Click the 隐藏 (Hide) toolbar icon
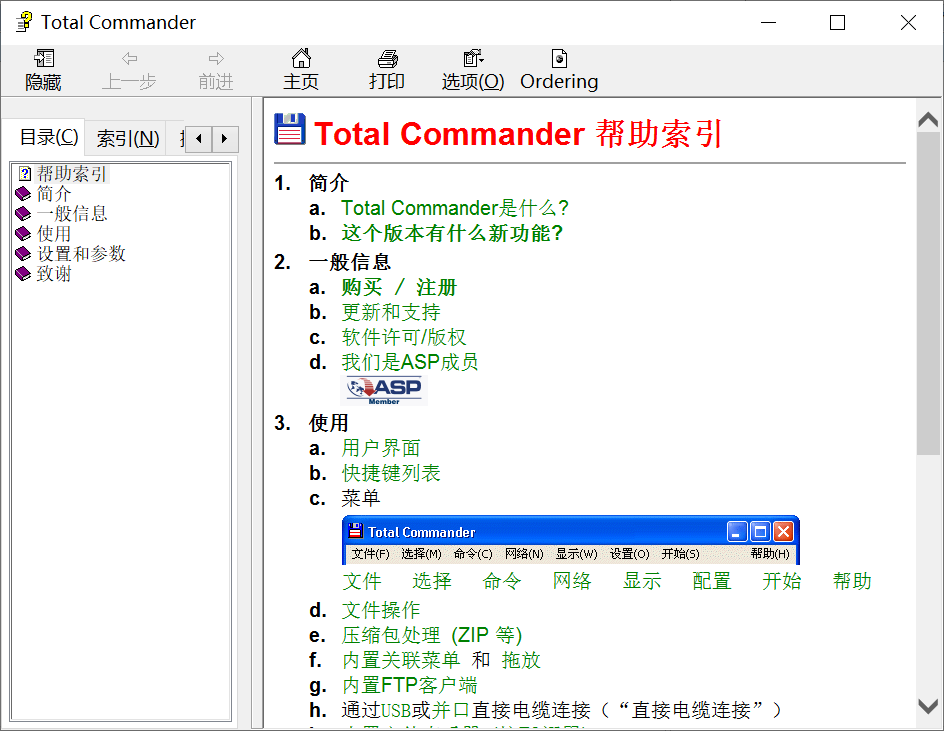 point(43,70)
